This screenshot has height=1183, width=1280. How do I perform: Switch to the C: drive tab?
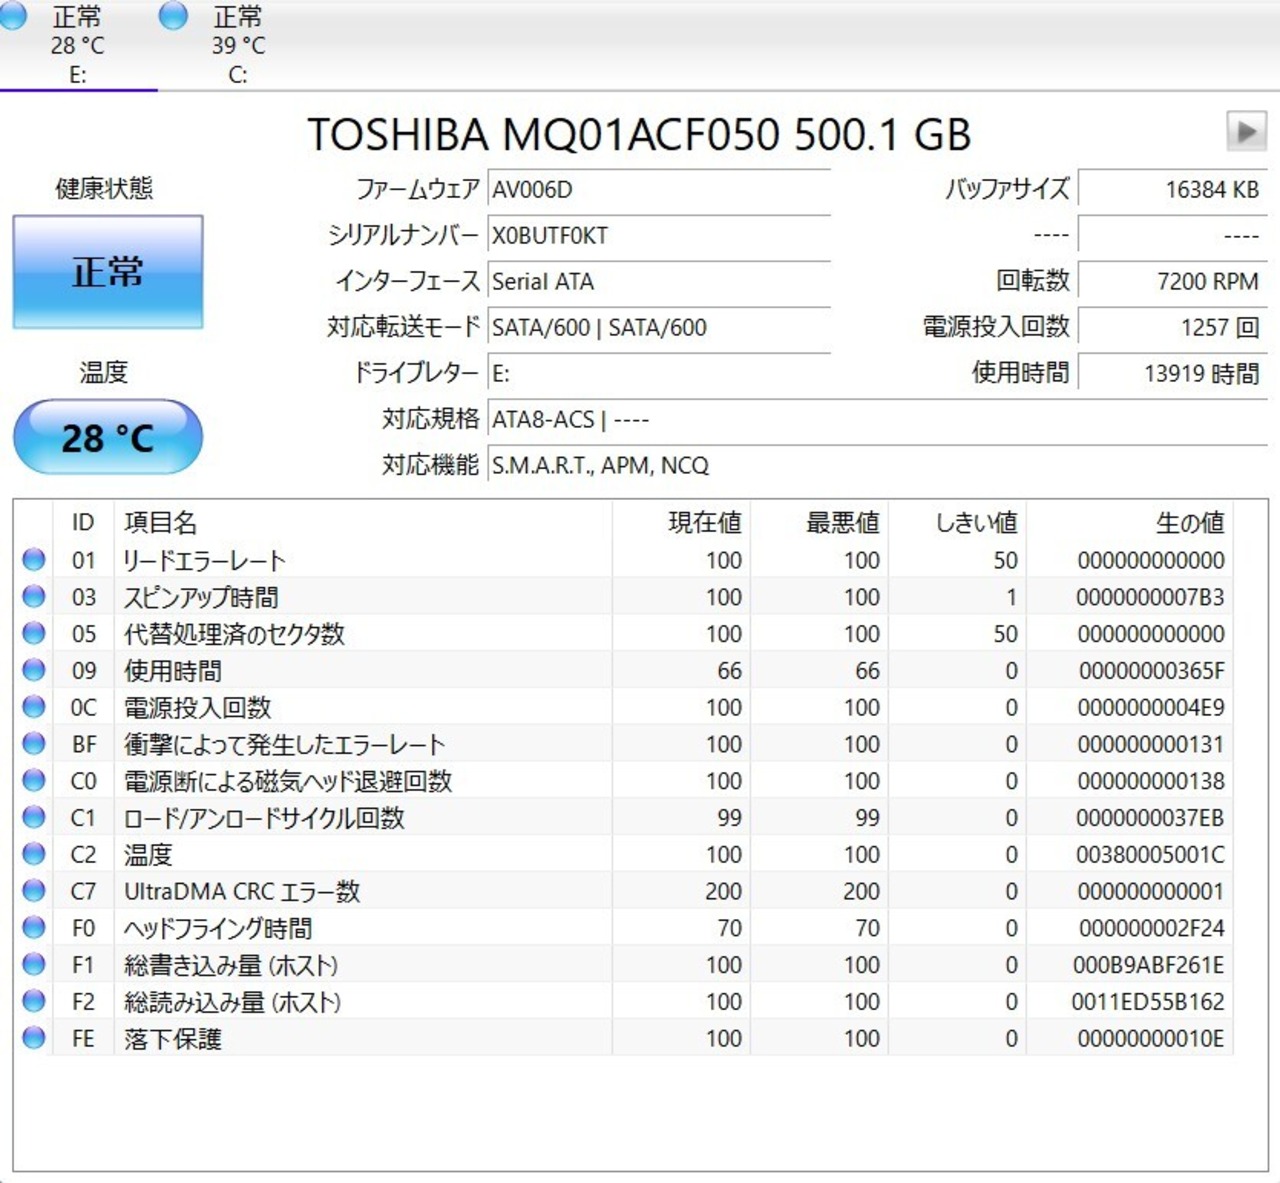click(x=238, y=45)
